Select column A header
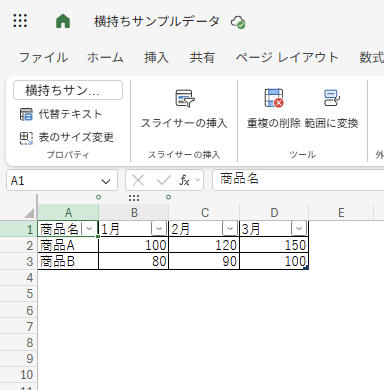384x390 pixels. (x=68, y=212)
